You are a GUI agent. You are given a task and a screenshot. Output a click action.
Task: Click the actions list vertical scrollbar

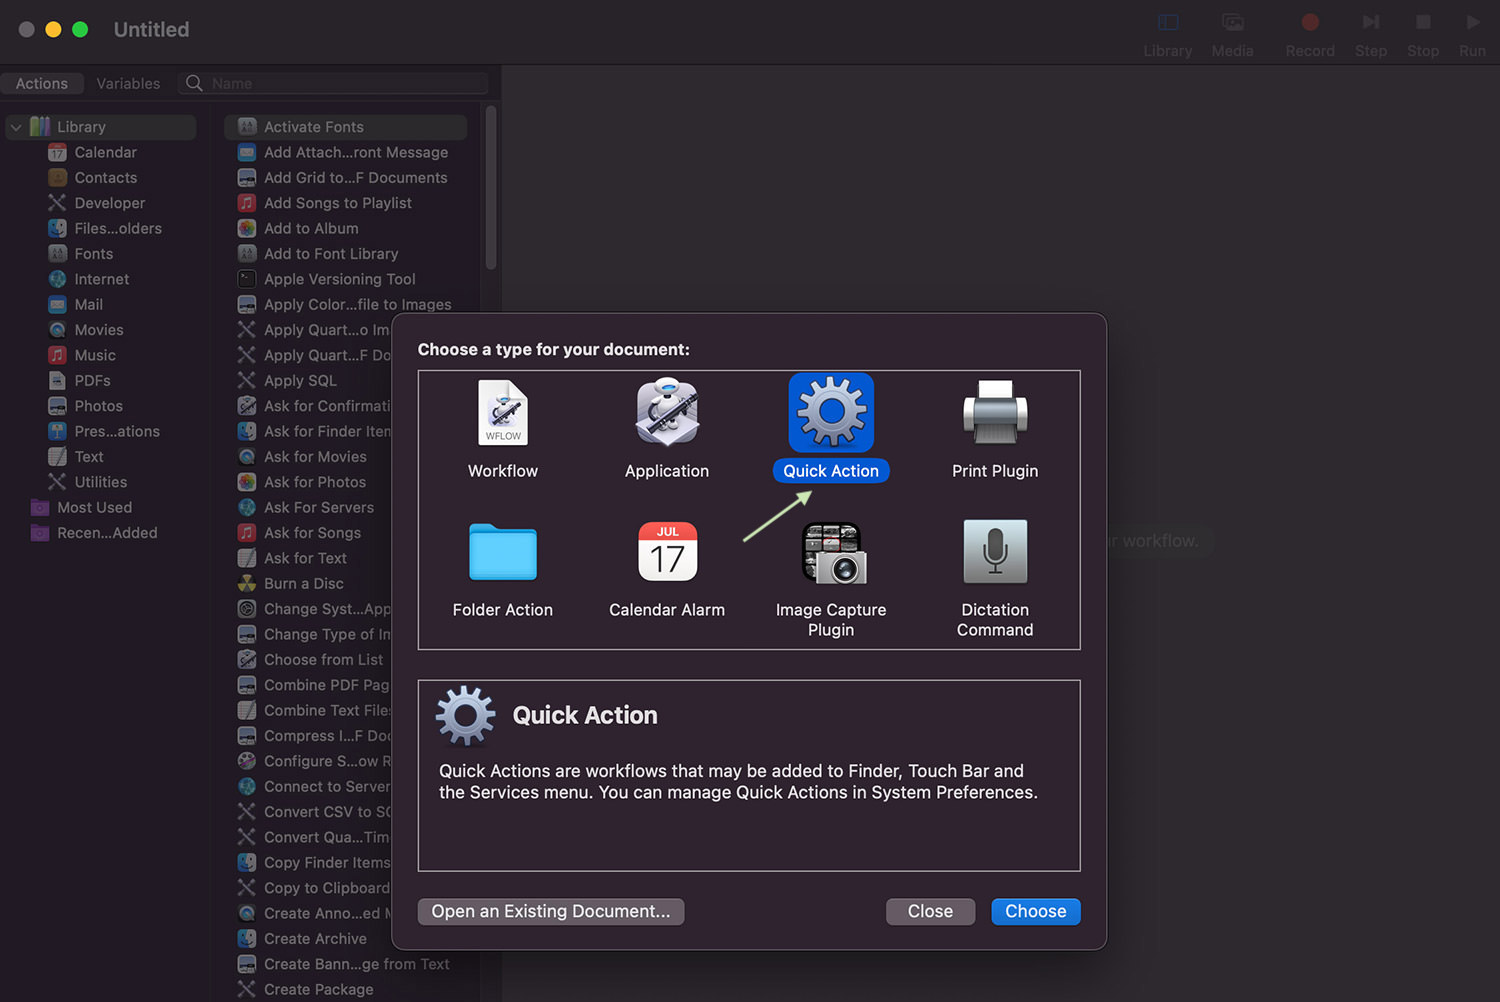(491, 188)
